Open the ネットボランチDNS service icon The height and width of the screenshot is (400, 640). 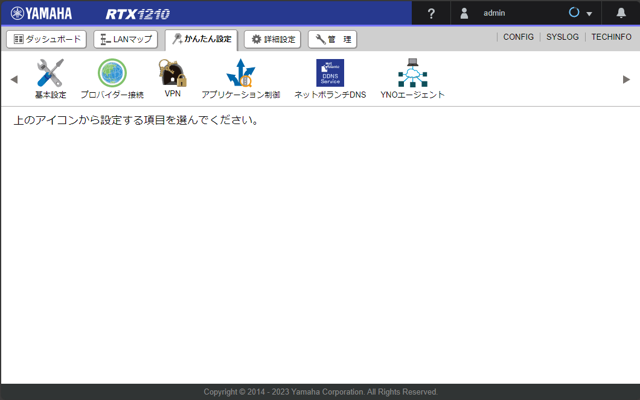pyautogui.click(x=330, y=73)
